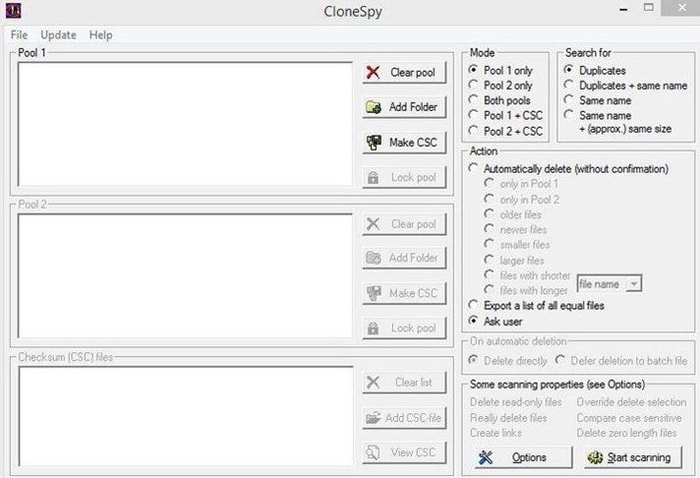Image resolution: width=700 pixels, height=478 pixels.
Task: Click the gear icon on Start scanning
Action: [x=594, y=457]
